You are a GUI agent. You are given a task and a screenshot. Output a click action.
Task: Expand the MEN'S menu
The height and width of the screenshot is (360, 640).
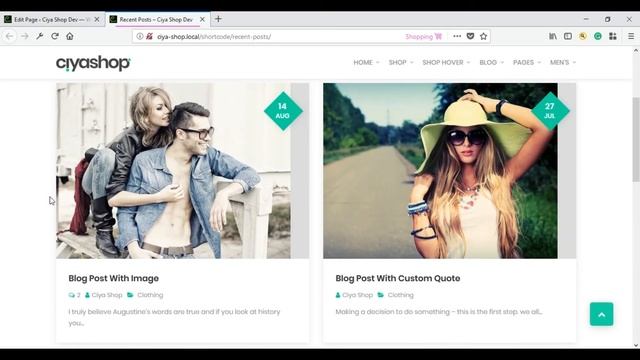[563, 62]
